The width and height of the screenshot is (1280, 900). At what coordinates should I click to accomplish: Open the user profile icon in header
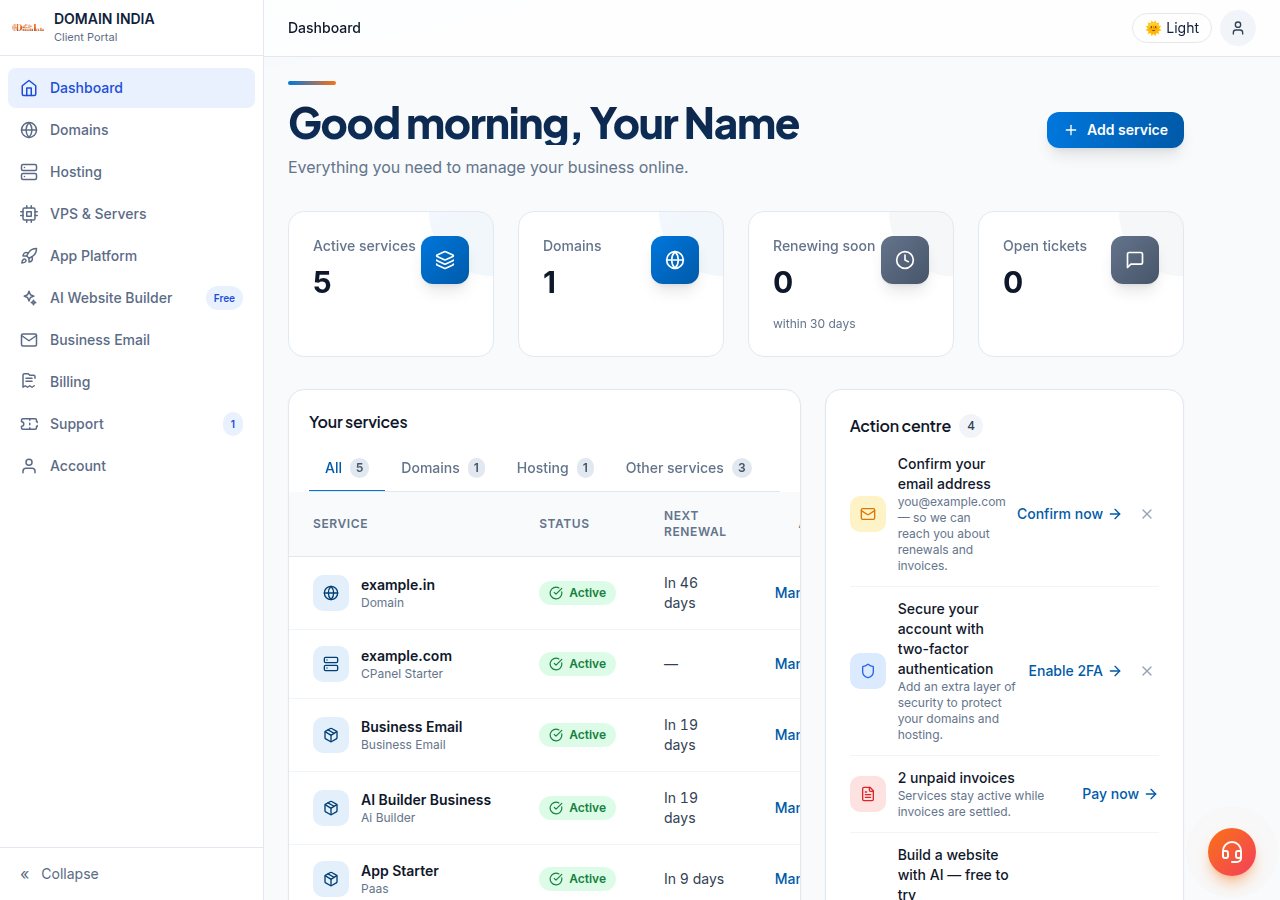(1238, 28)
